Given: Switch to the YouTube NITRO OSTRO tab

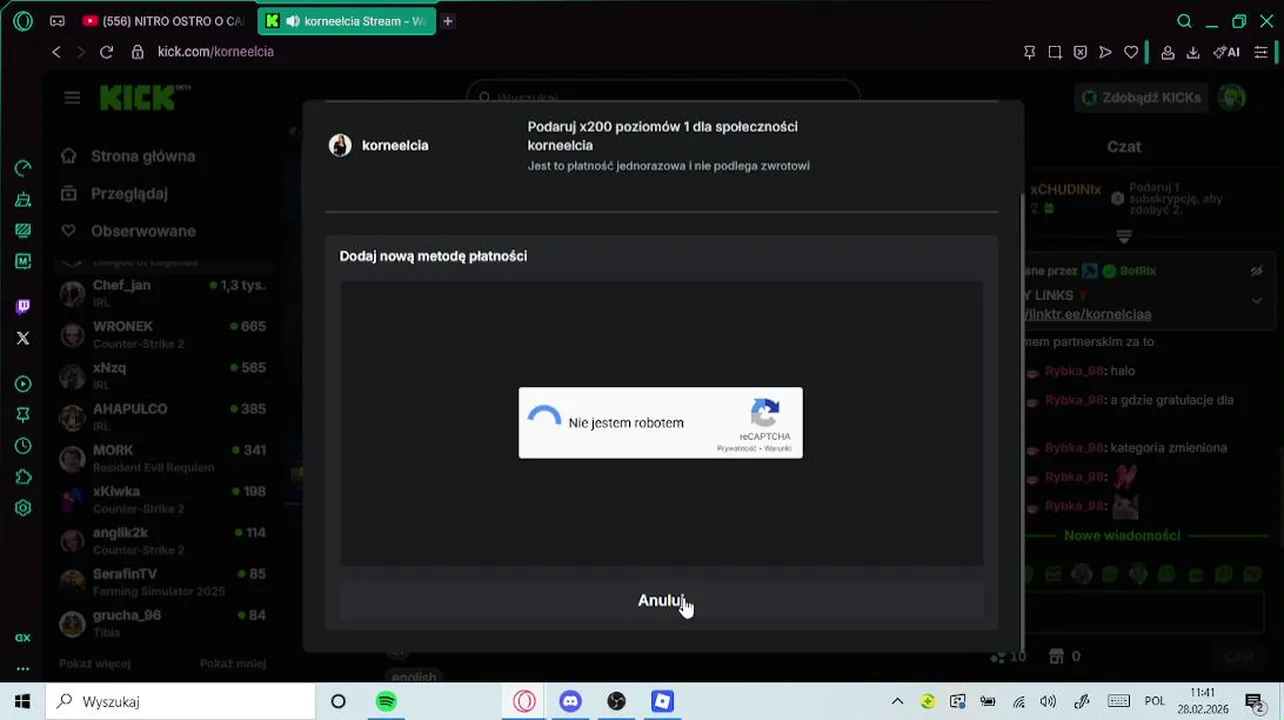Looking at the screenshot, I should 164,21.
